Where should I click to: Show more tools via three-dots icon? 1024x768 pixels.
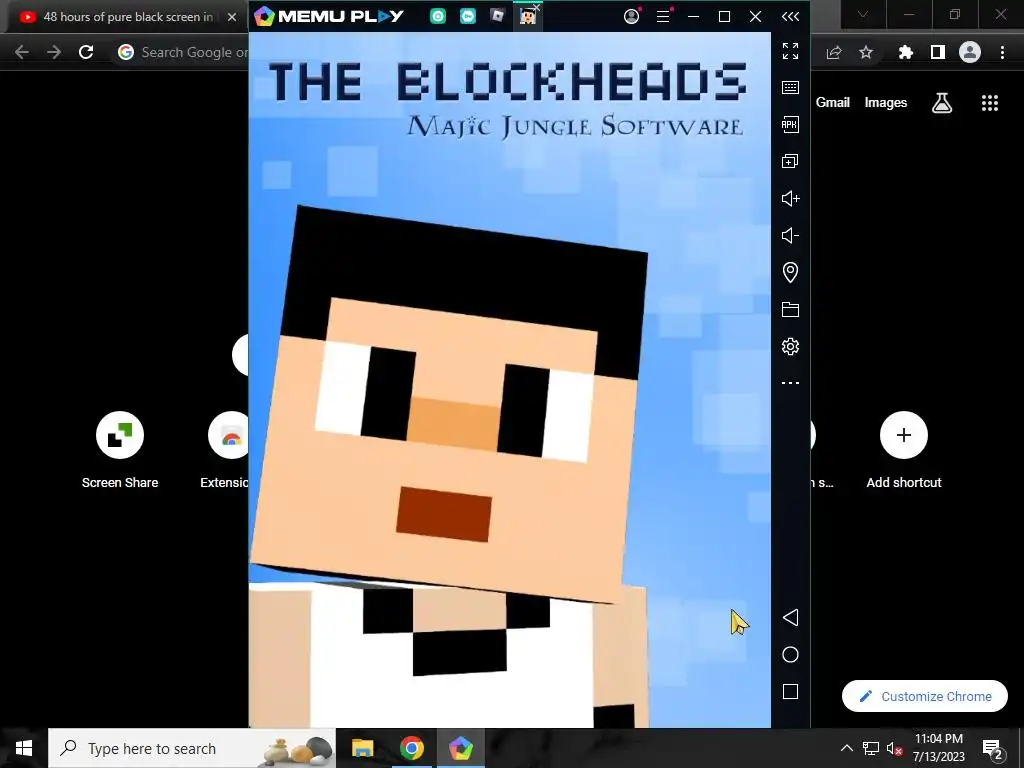coord(790,383)
